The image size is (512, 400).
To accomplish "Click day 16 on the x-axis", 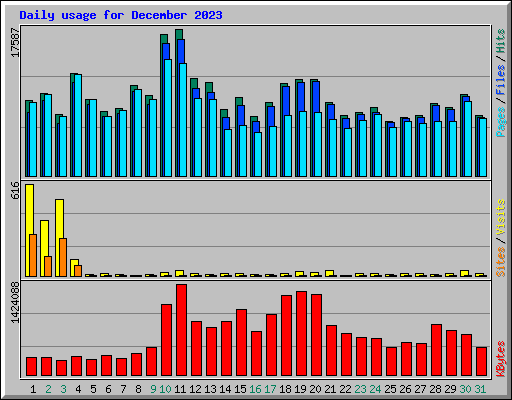I will coord(255,389).
